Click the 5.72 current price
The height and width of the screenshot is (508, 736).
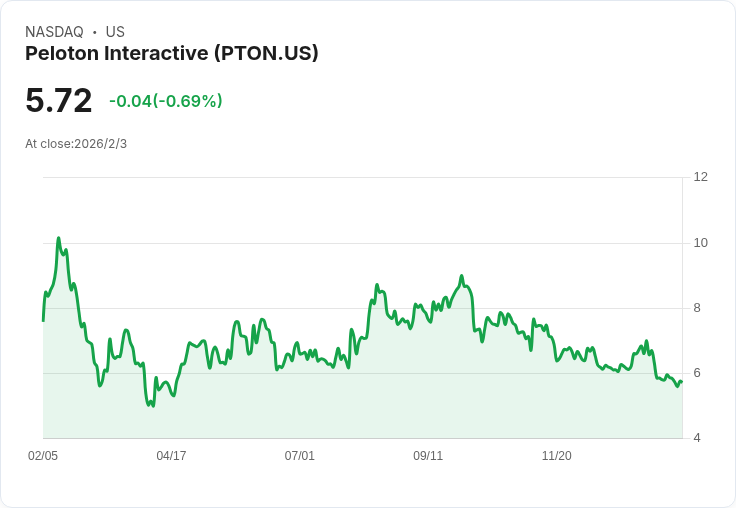coord(59,101)
